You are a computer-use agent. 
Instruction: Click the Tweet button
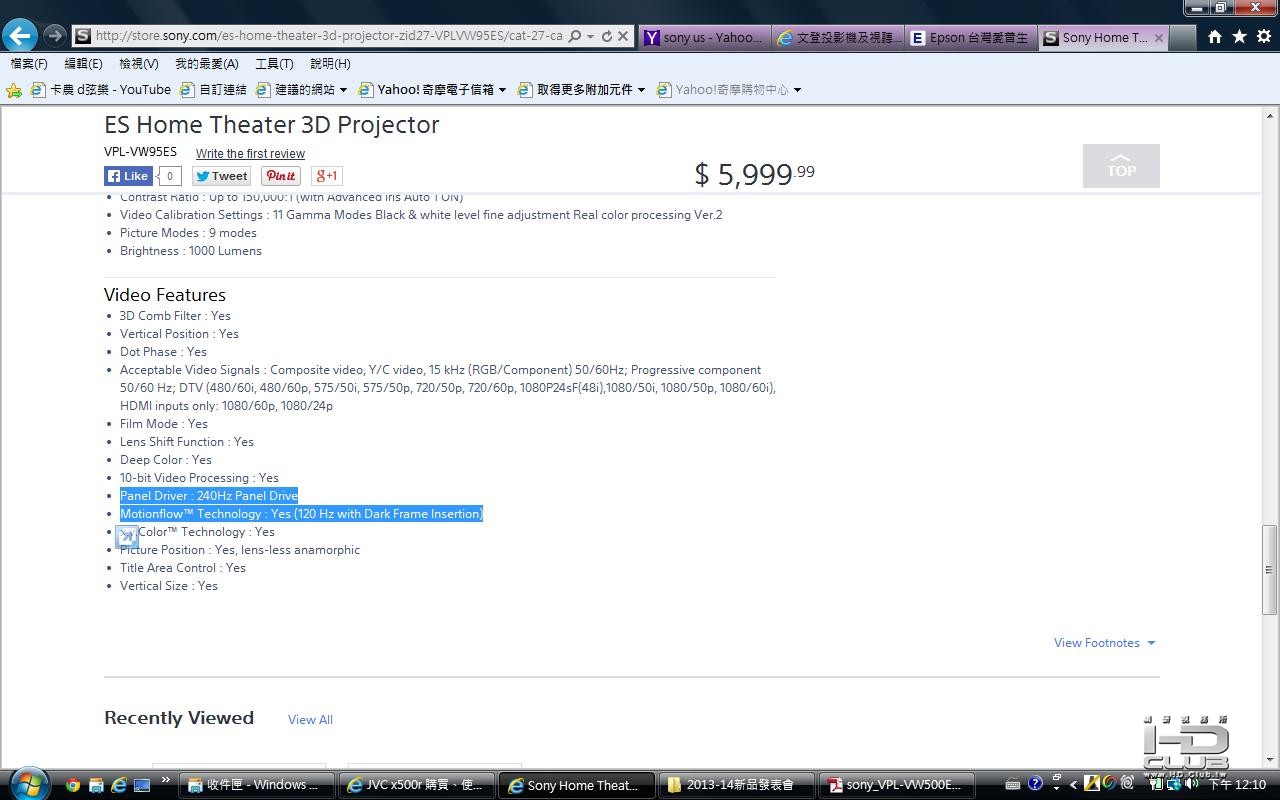(221, 176)
